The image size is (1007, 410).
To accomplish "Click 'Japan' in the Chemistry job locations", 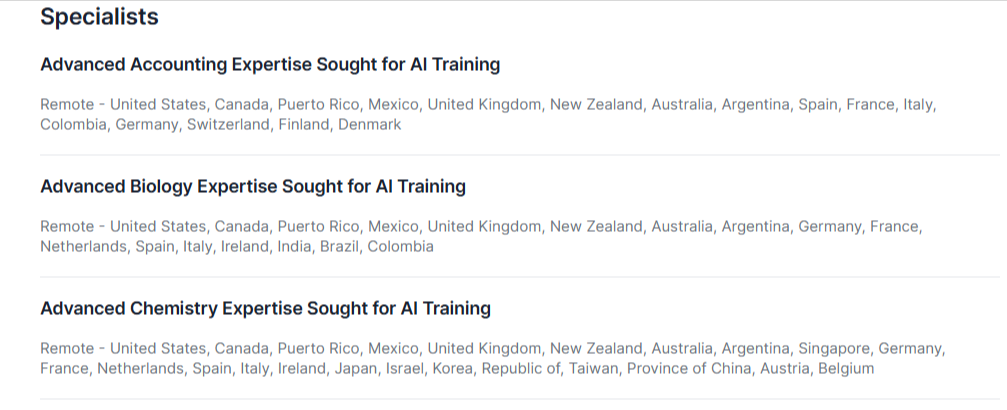I will pos(339,369).
